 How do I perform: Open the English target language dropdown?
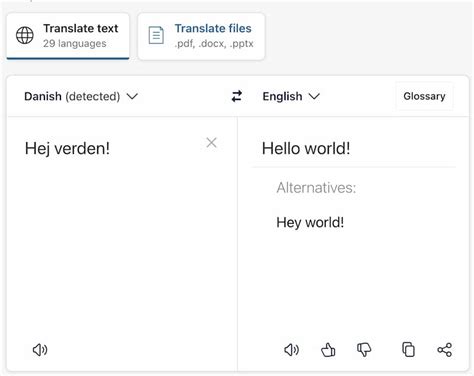pos(291,96)
